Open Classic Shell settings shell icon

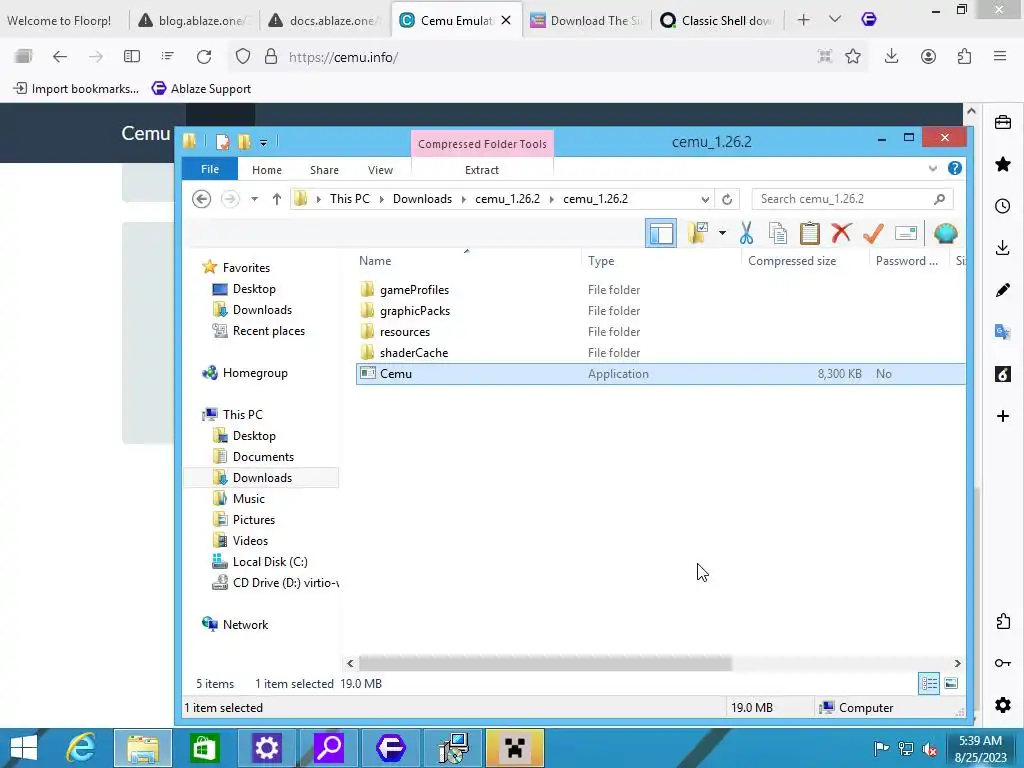[x=945, y=233]
